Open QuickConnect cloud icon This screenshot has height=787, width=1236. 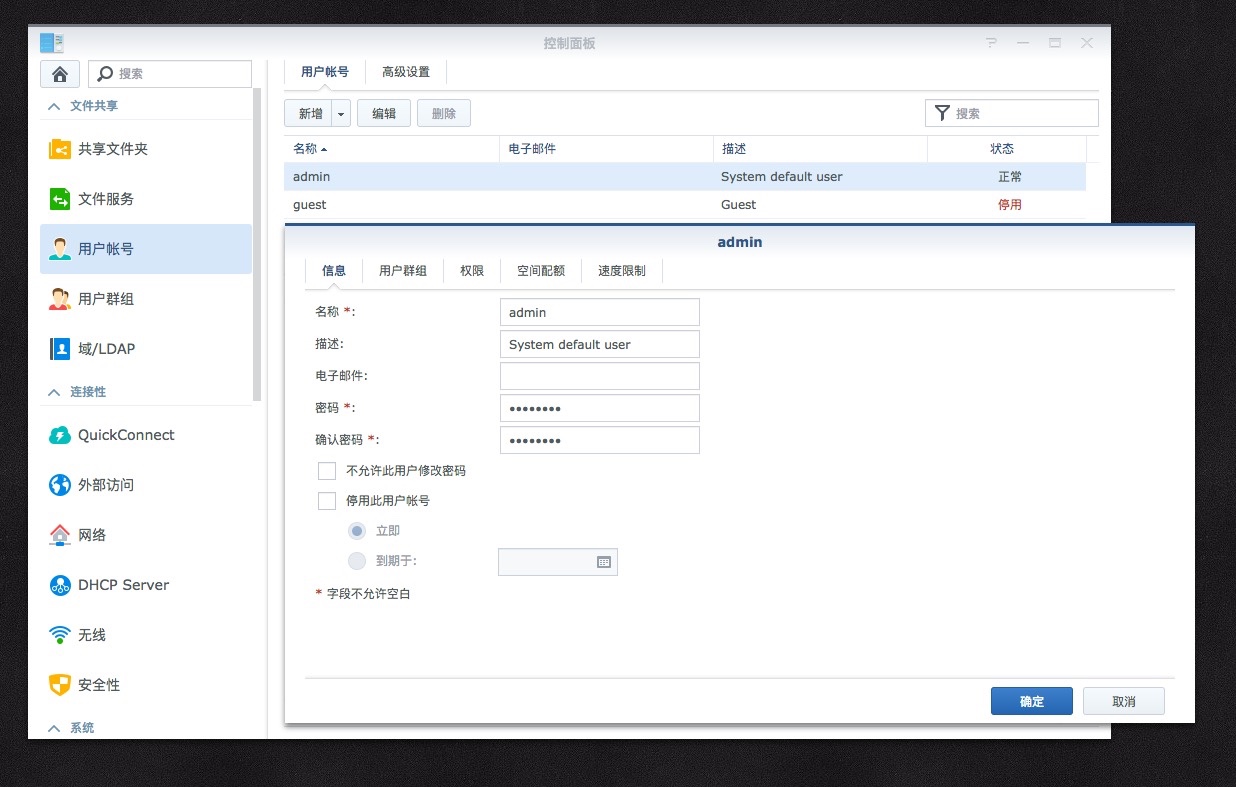(x=60, y=435)
